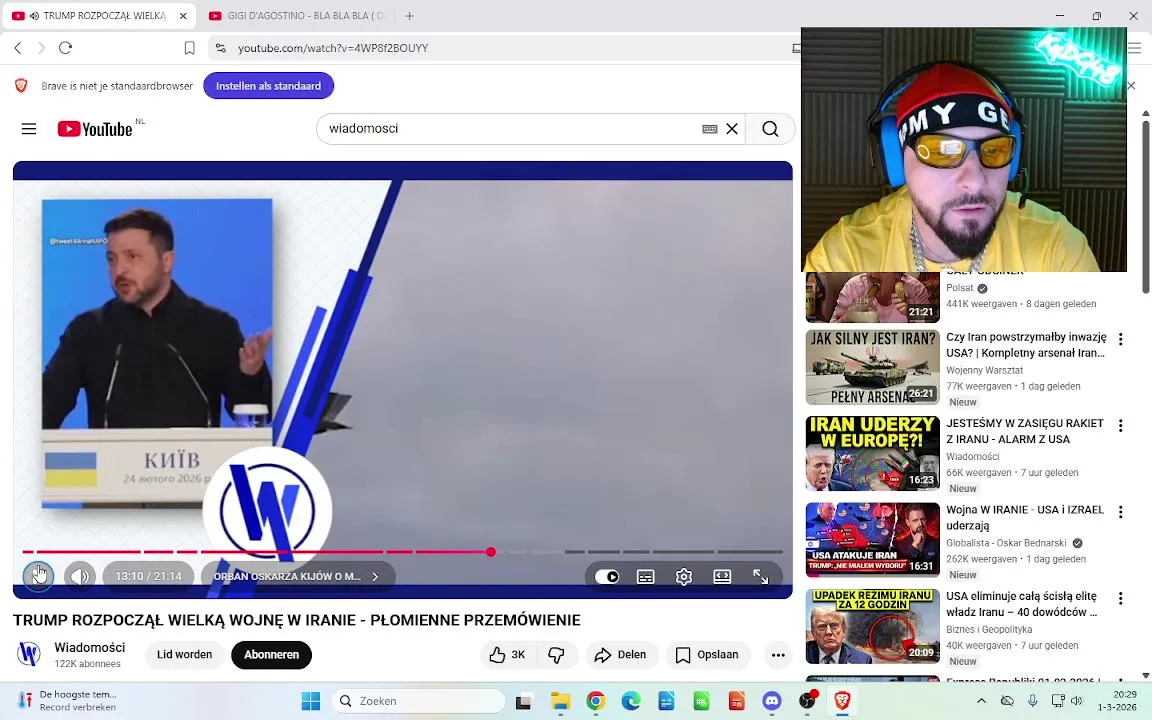Open 'UPADEK REŻIMU IRANU' thumbnail
Viewport: 1152px width, 720px height.
(873, 627)
